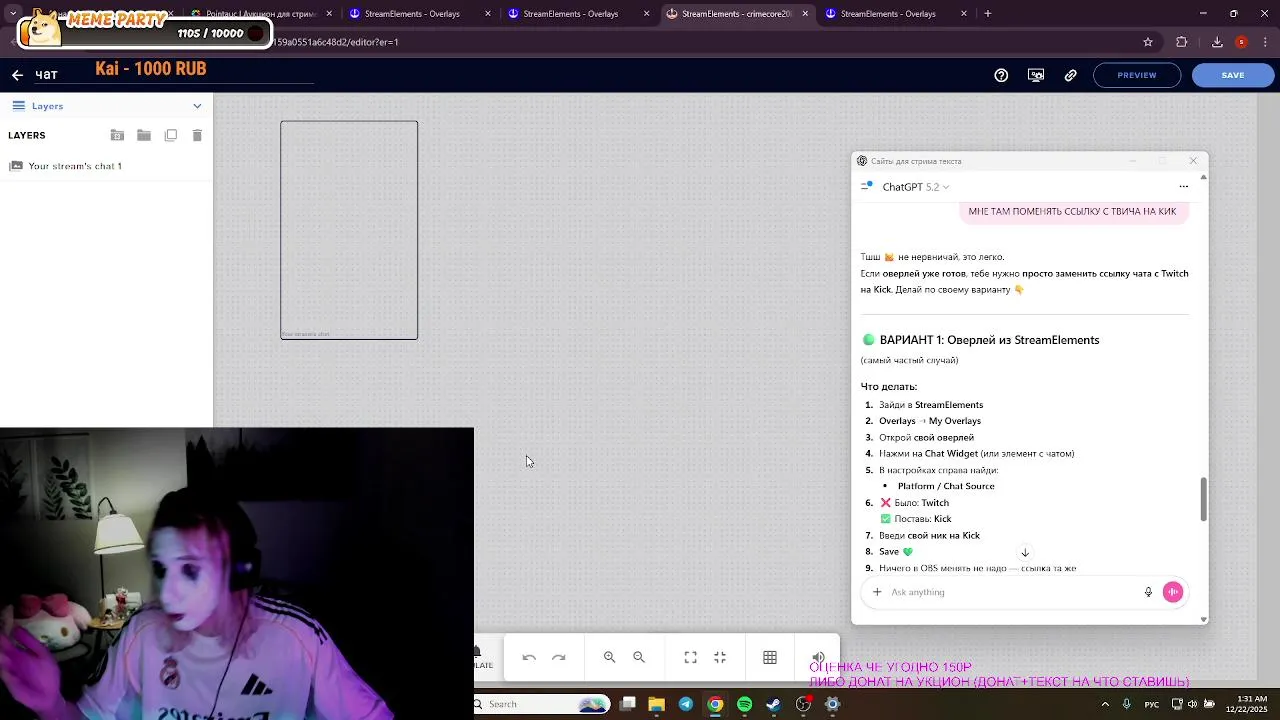Open overlay settings monitor icon in header
This screenshot has height=720, width=1280.
click(x=1036, y=75)
